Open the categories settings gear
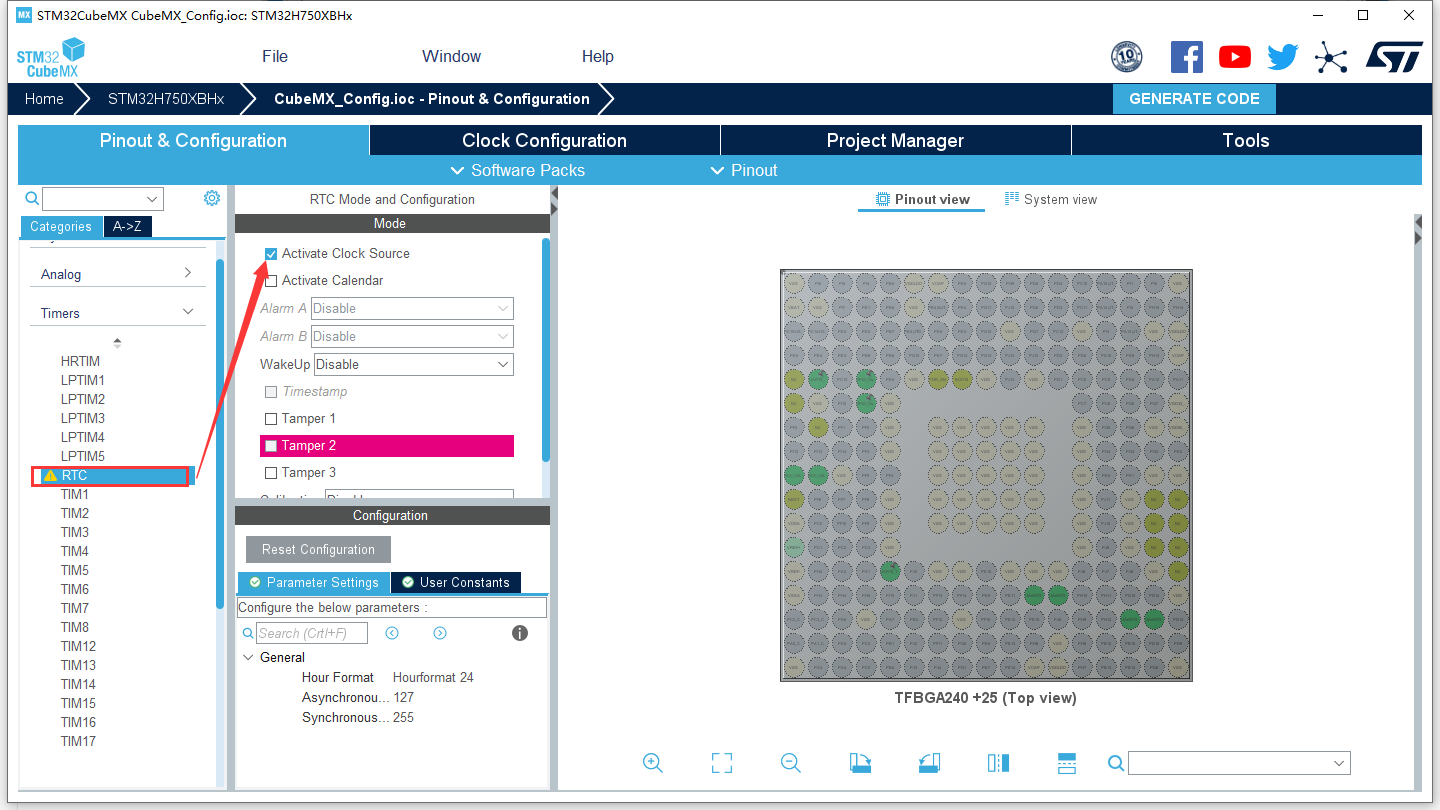Screen dimensions: 1440x810 coord(212,198)
